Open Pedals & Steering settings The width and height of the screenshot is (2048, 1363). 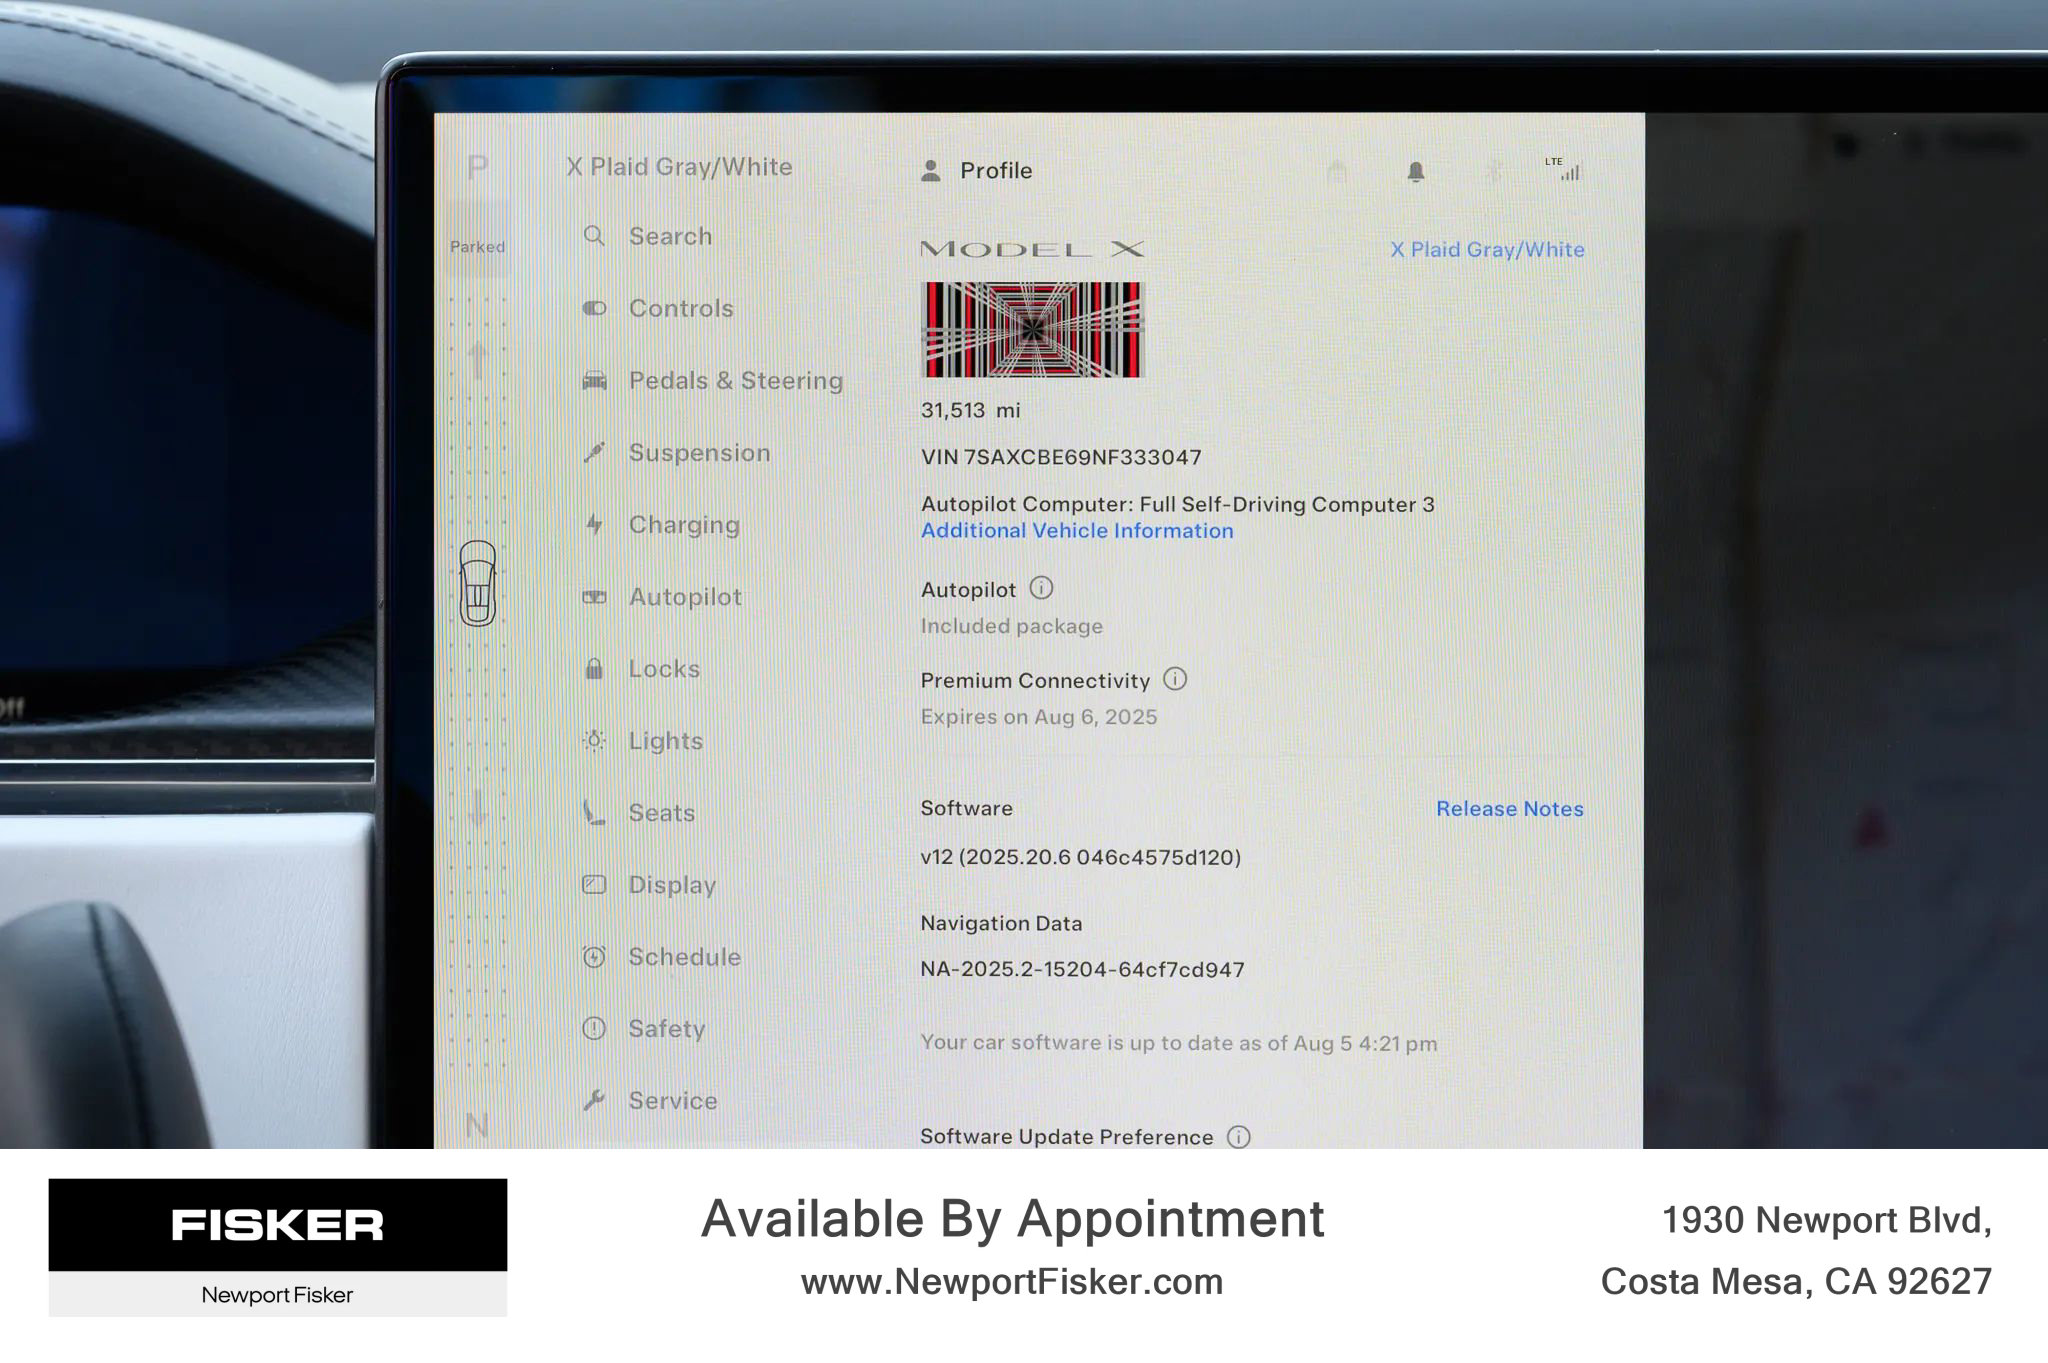pyautogui.click(x=735, y=381)
